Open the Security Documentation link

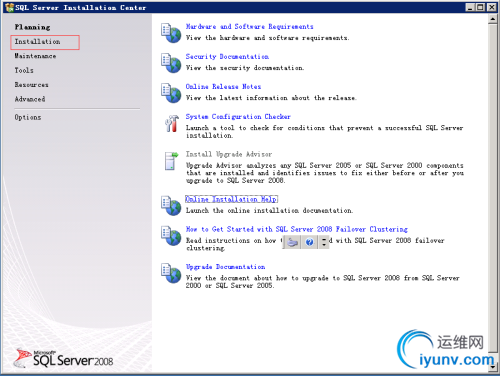click(x=227, y=57)
